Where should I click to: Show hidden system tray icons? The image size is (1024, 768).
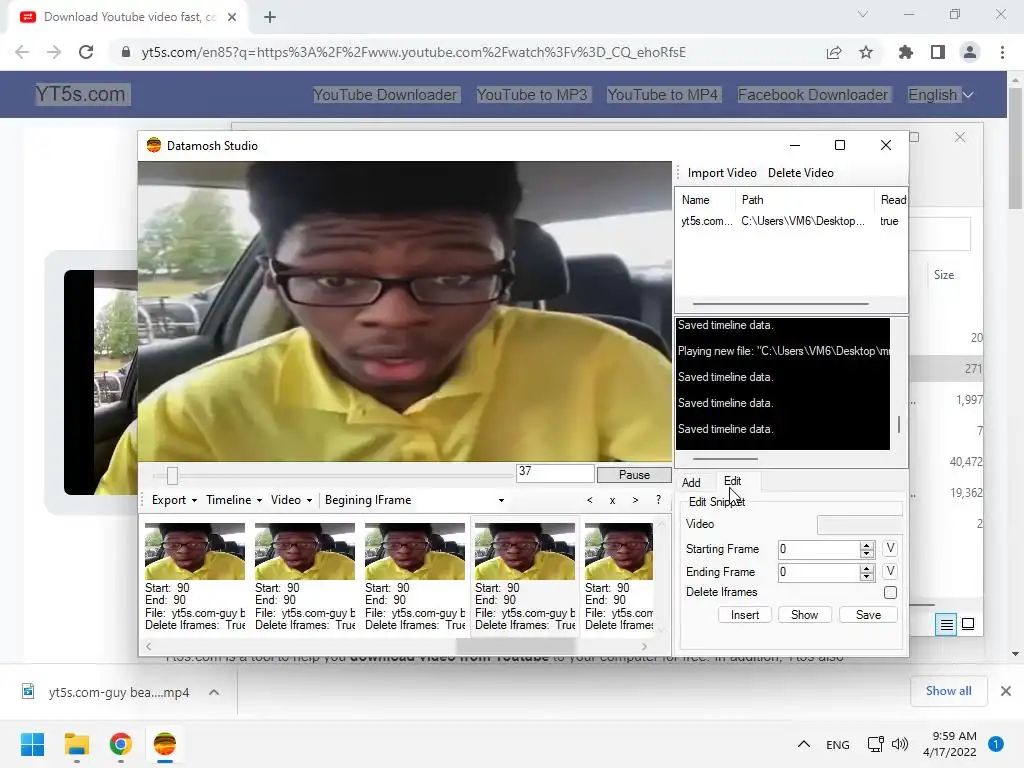pyautogui.click(x=804, y=744)
